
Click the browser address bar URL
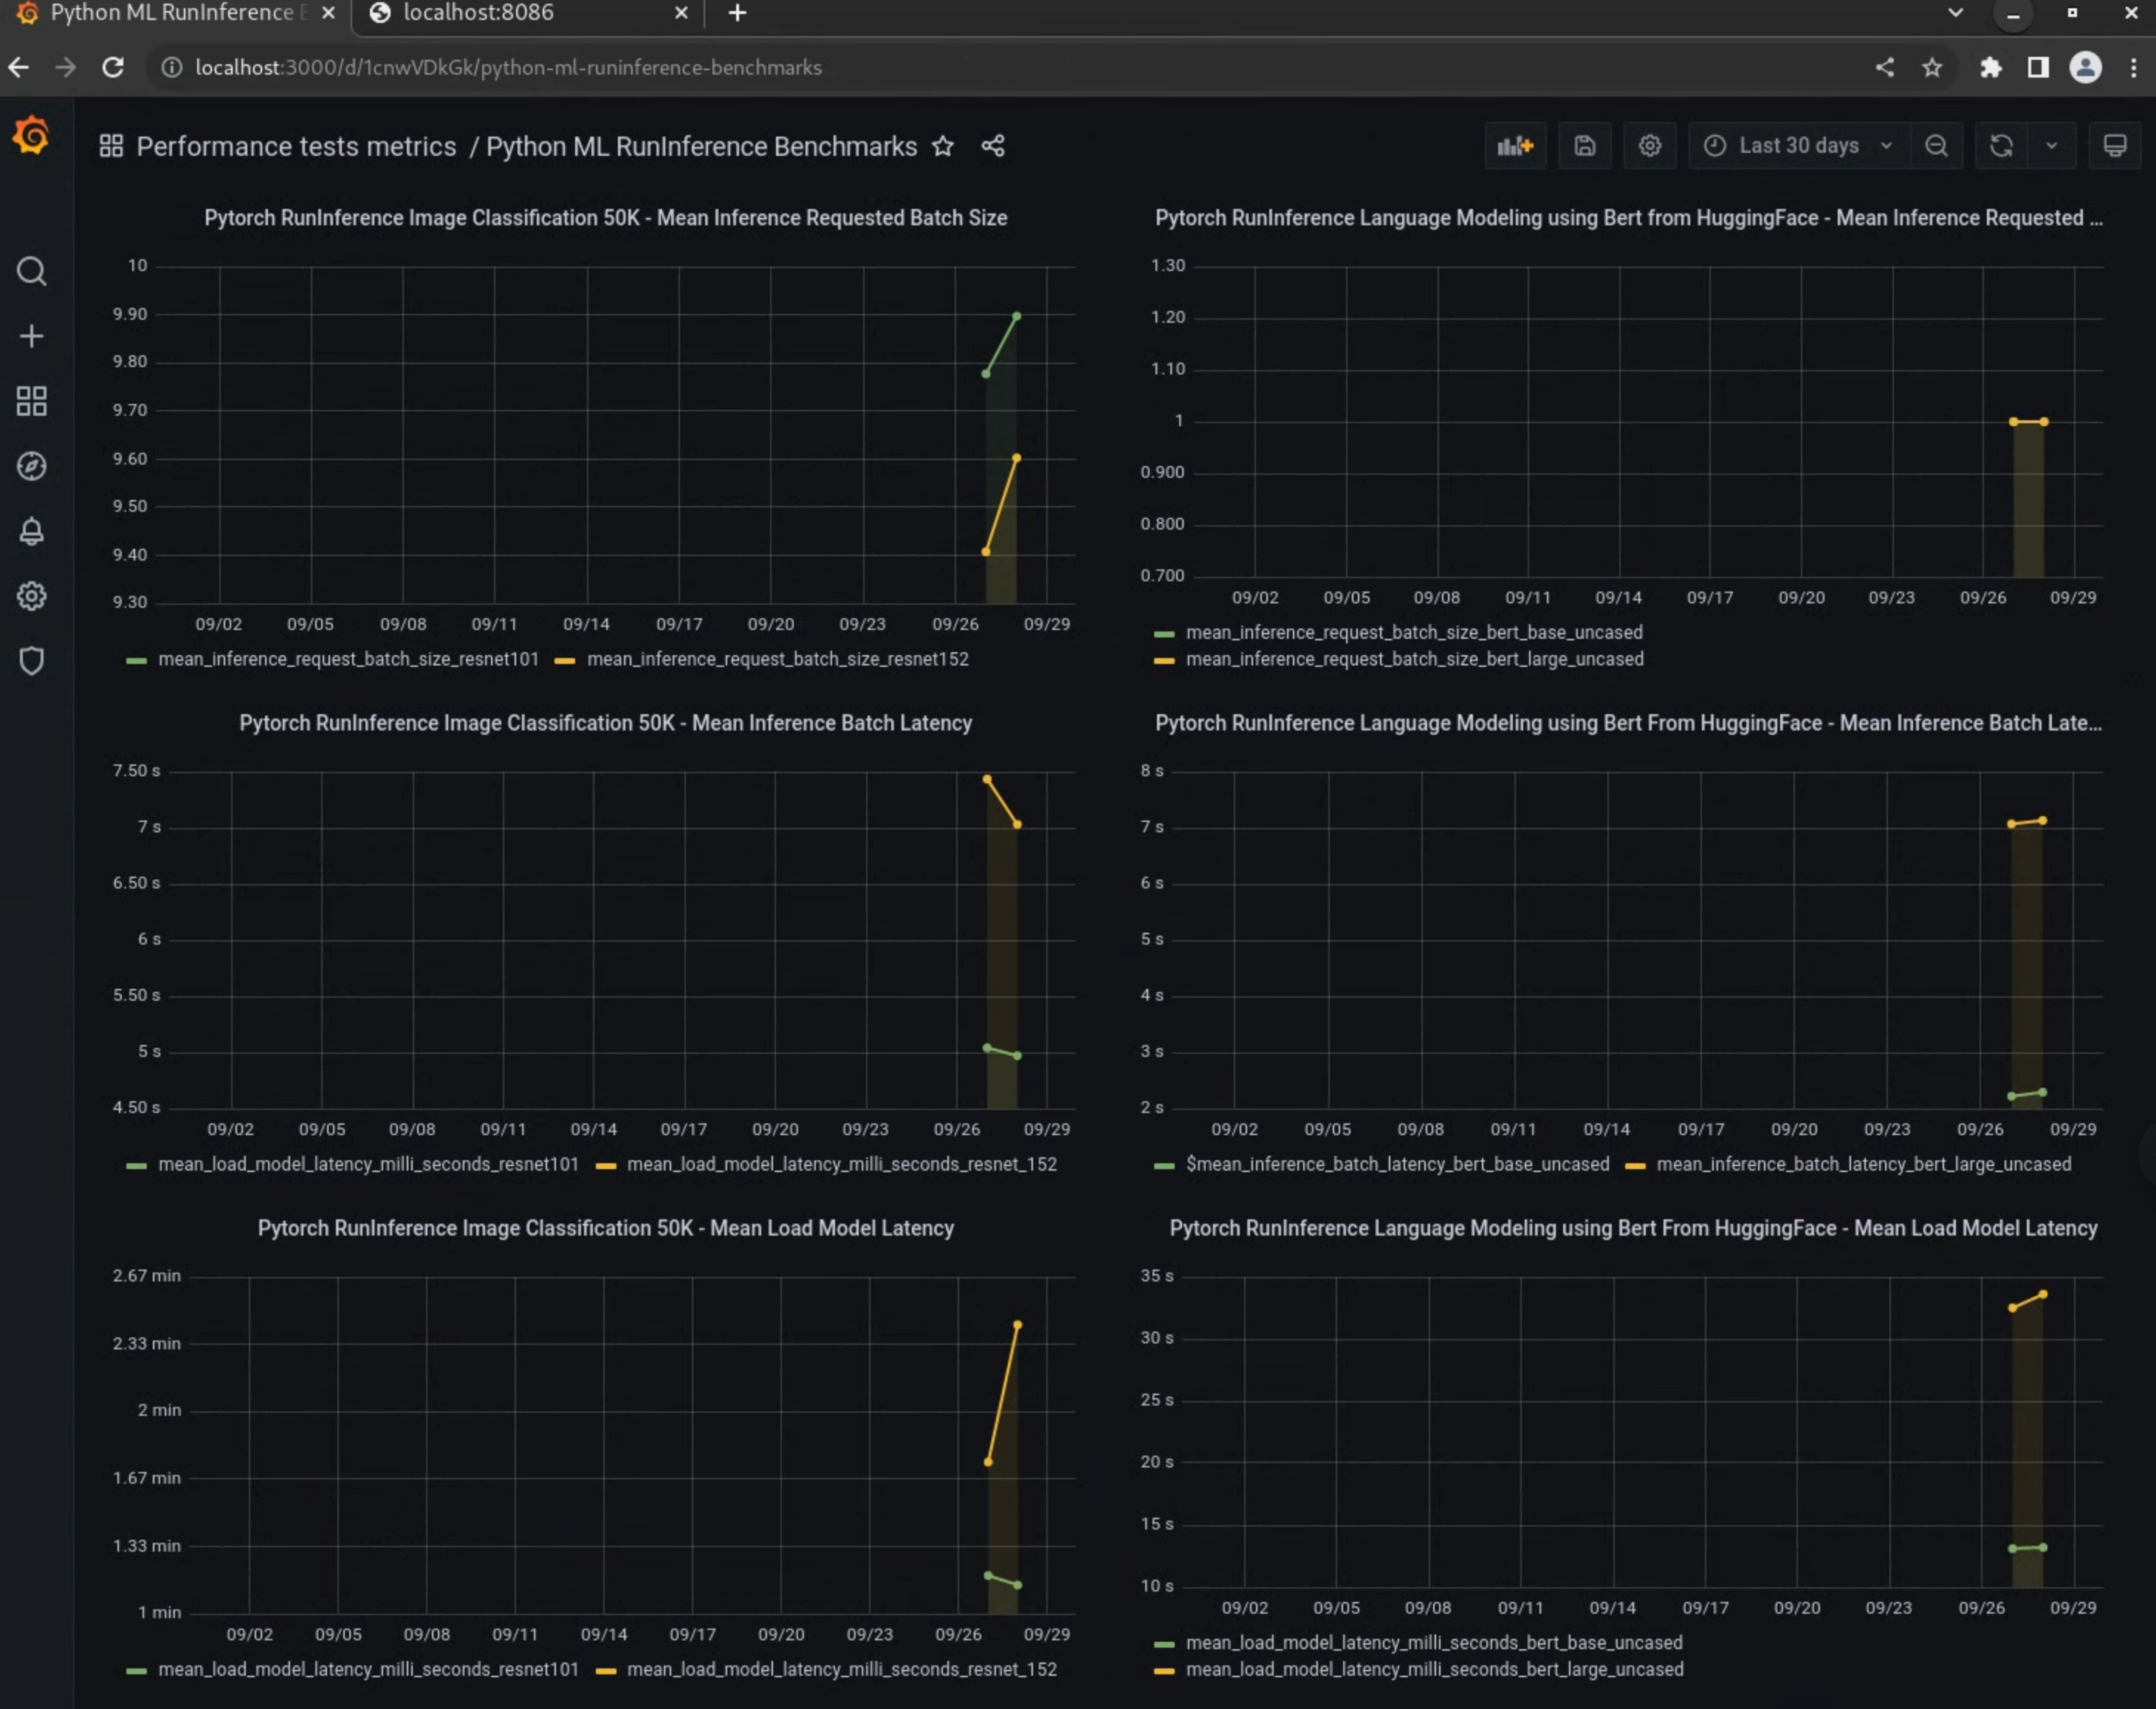[508, 67]
